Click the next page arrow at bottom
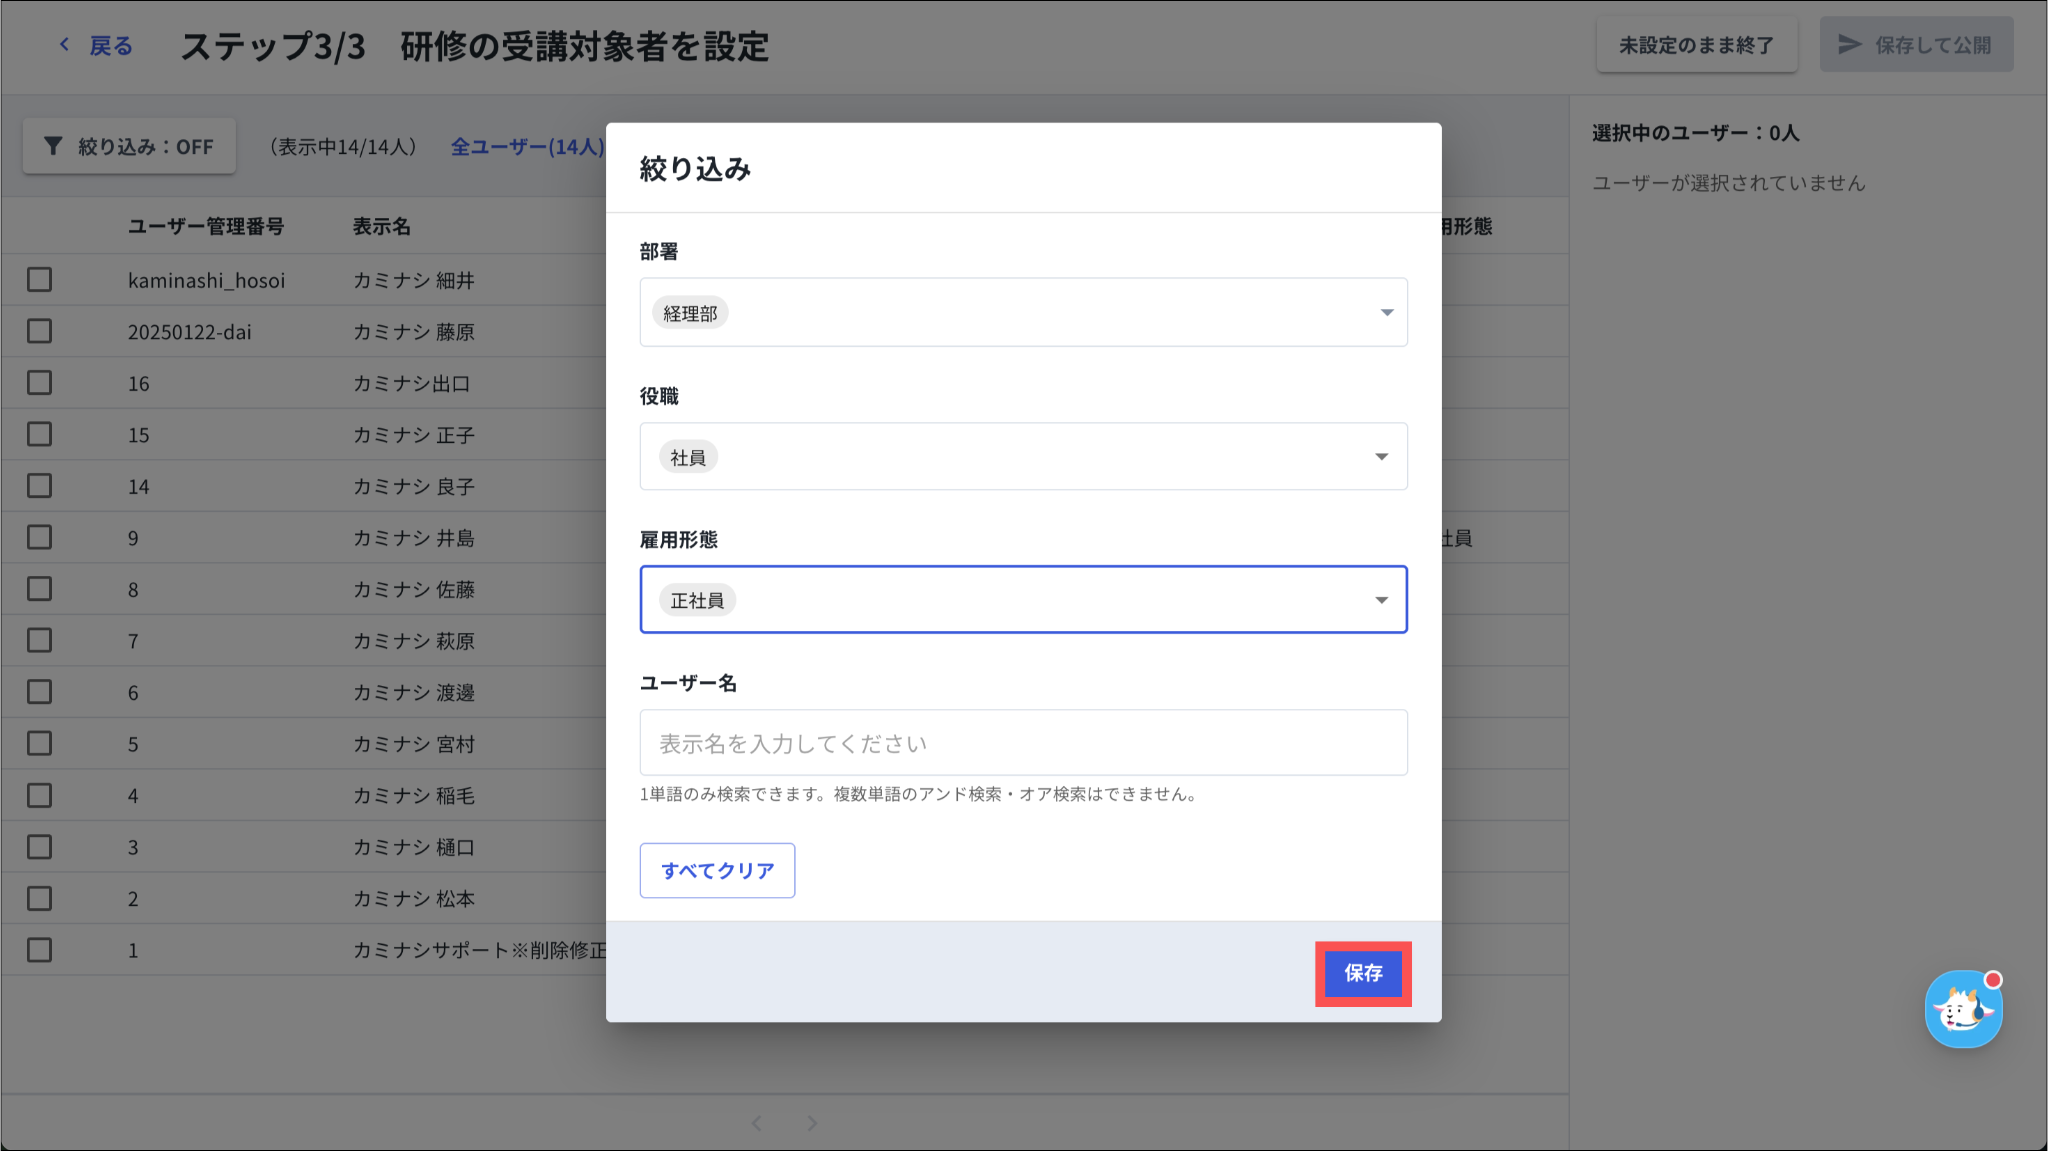 [812, 1123]
